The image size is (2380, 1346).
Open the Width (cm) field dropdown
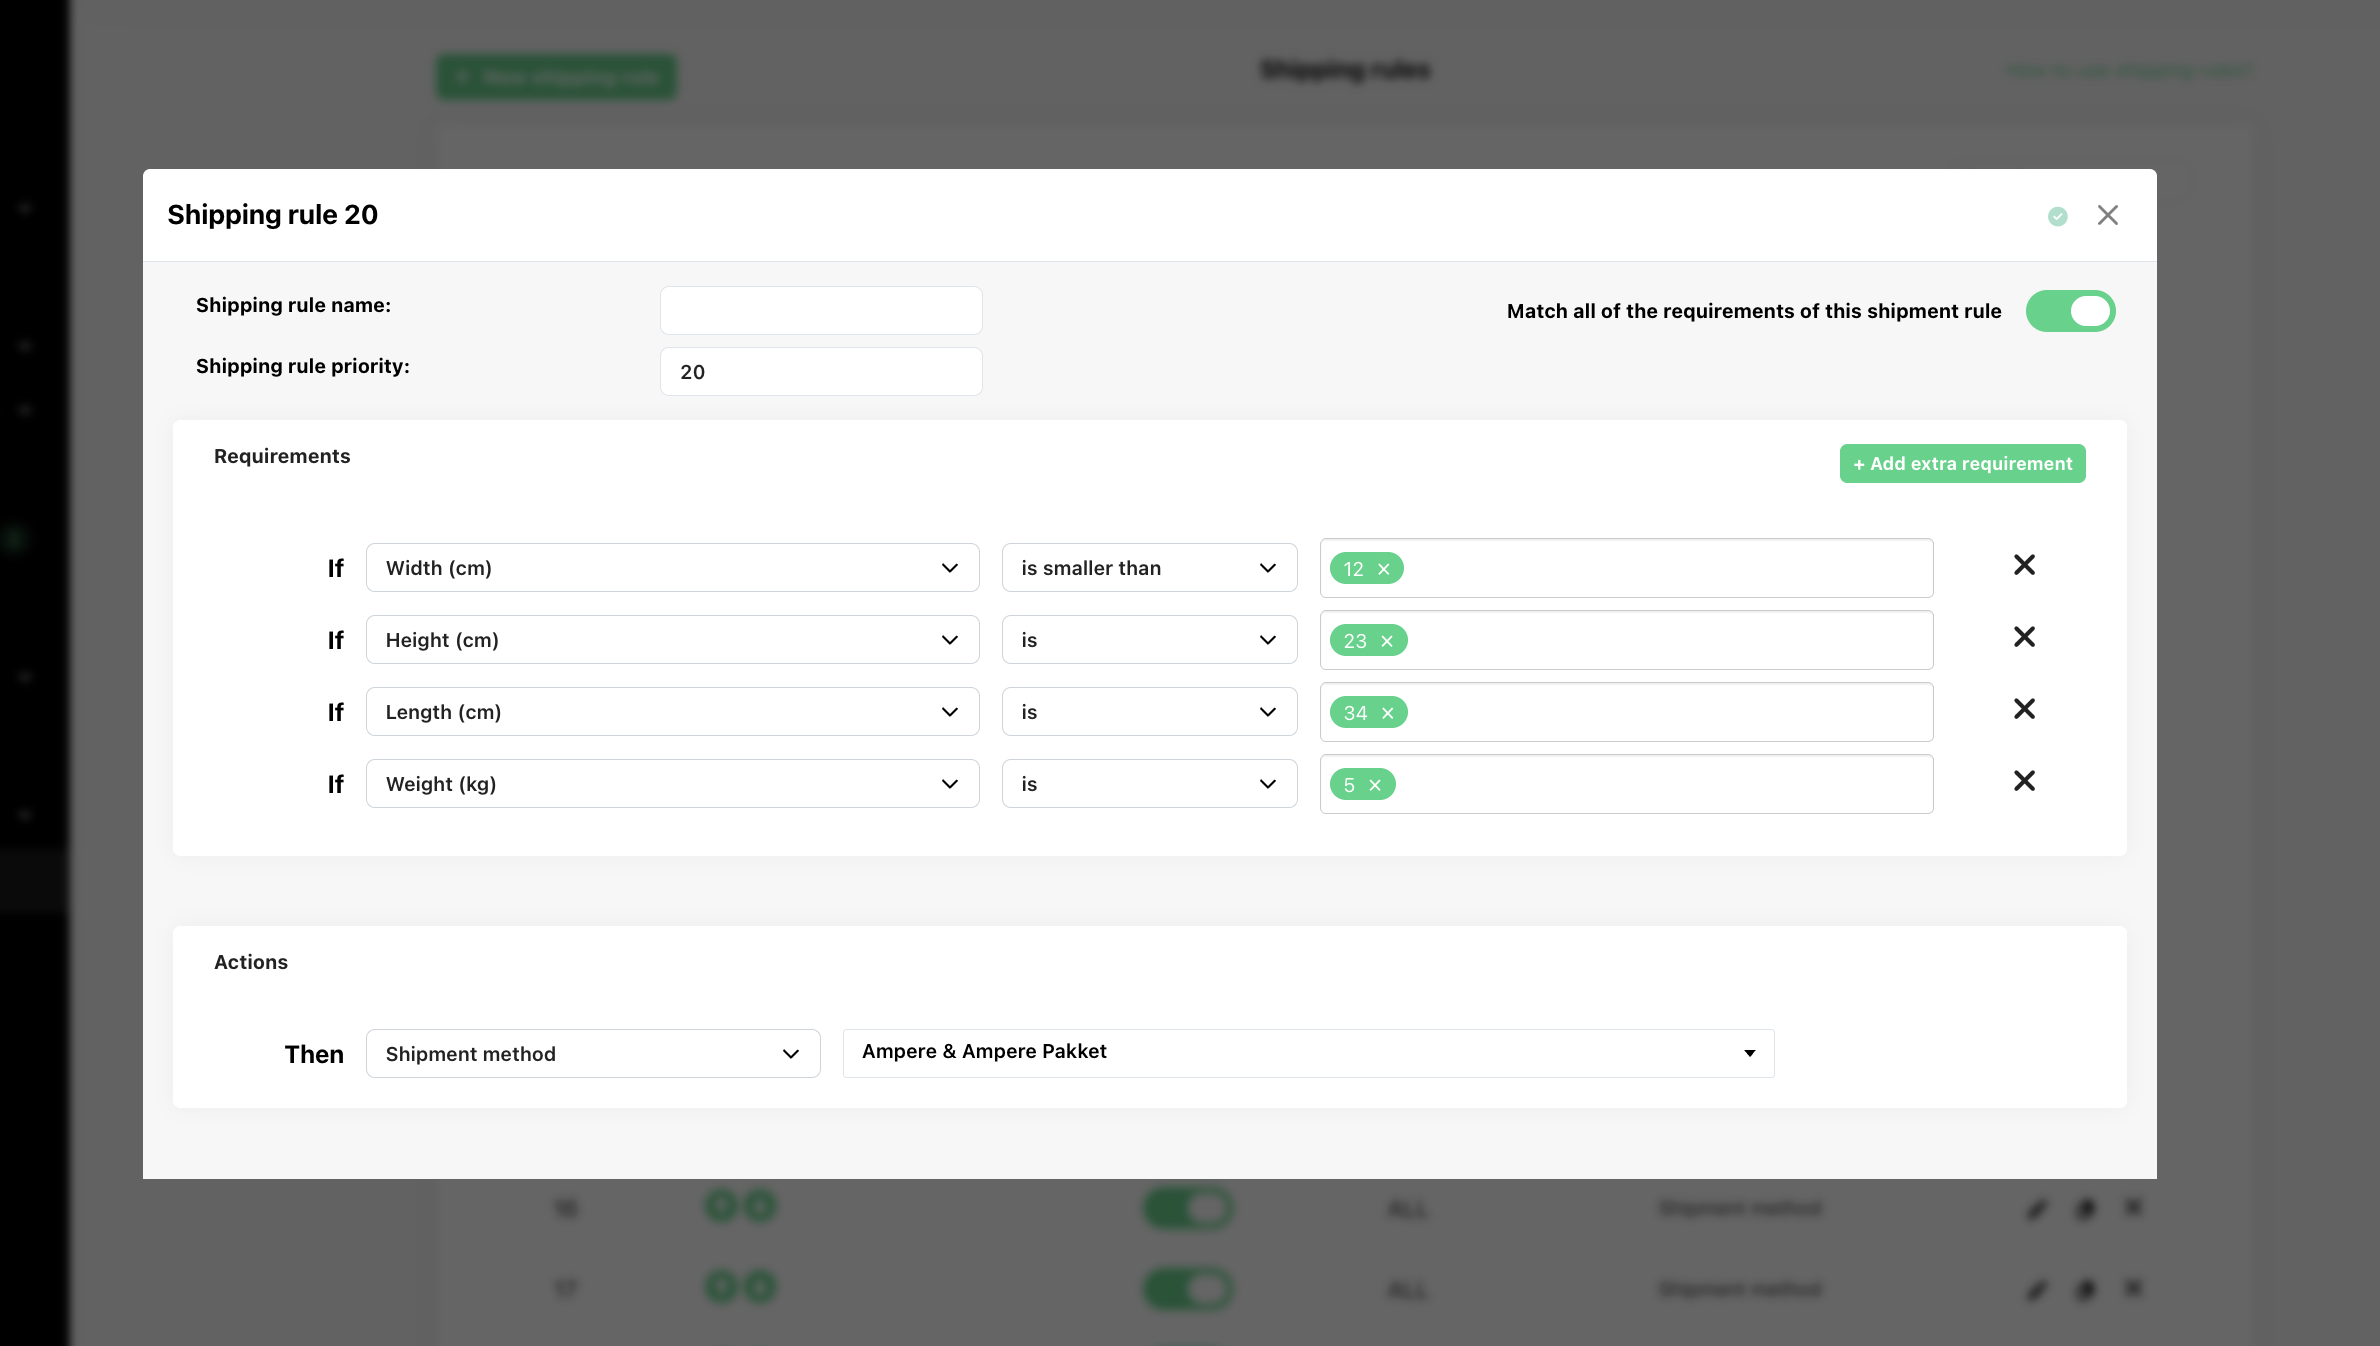(672, 568)
